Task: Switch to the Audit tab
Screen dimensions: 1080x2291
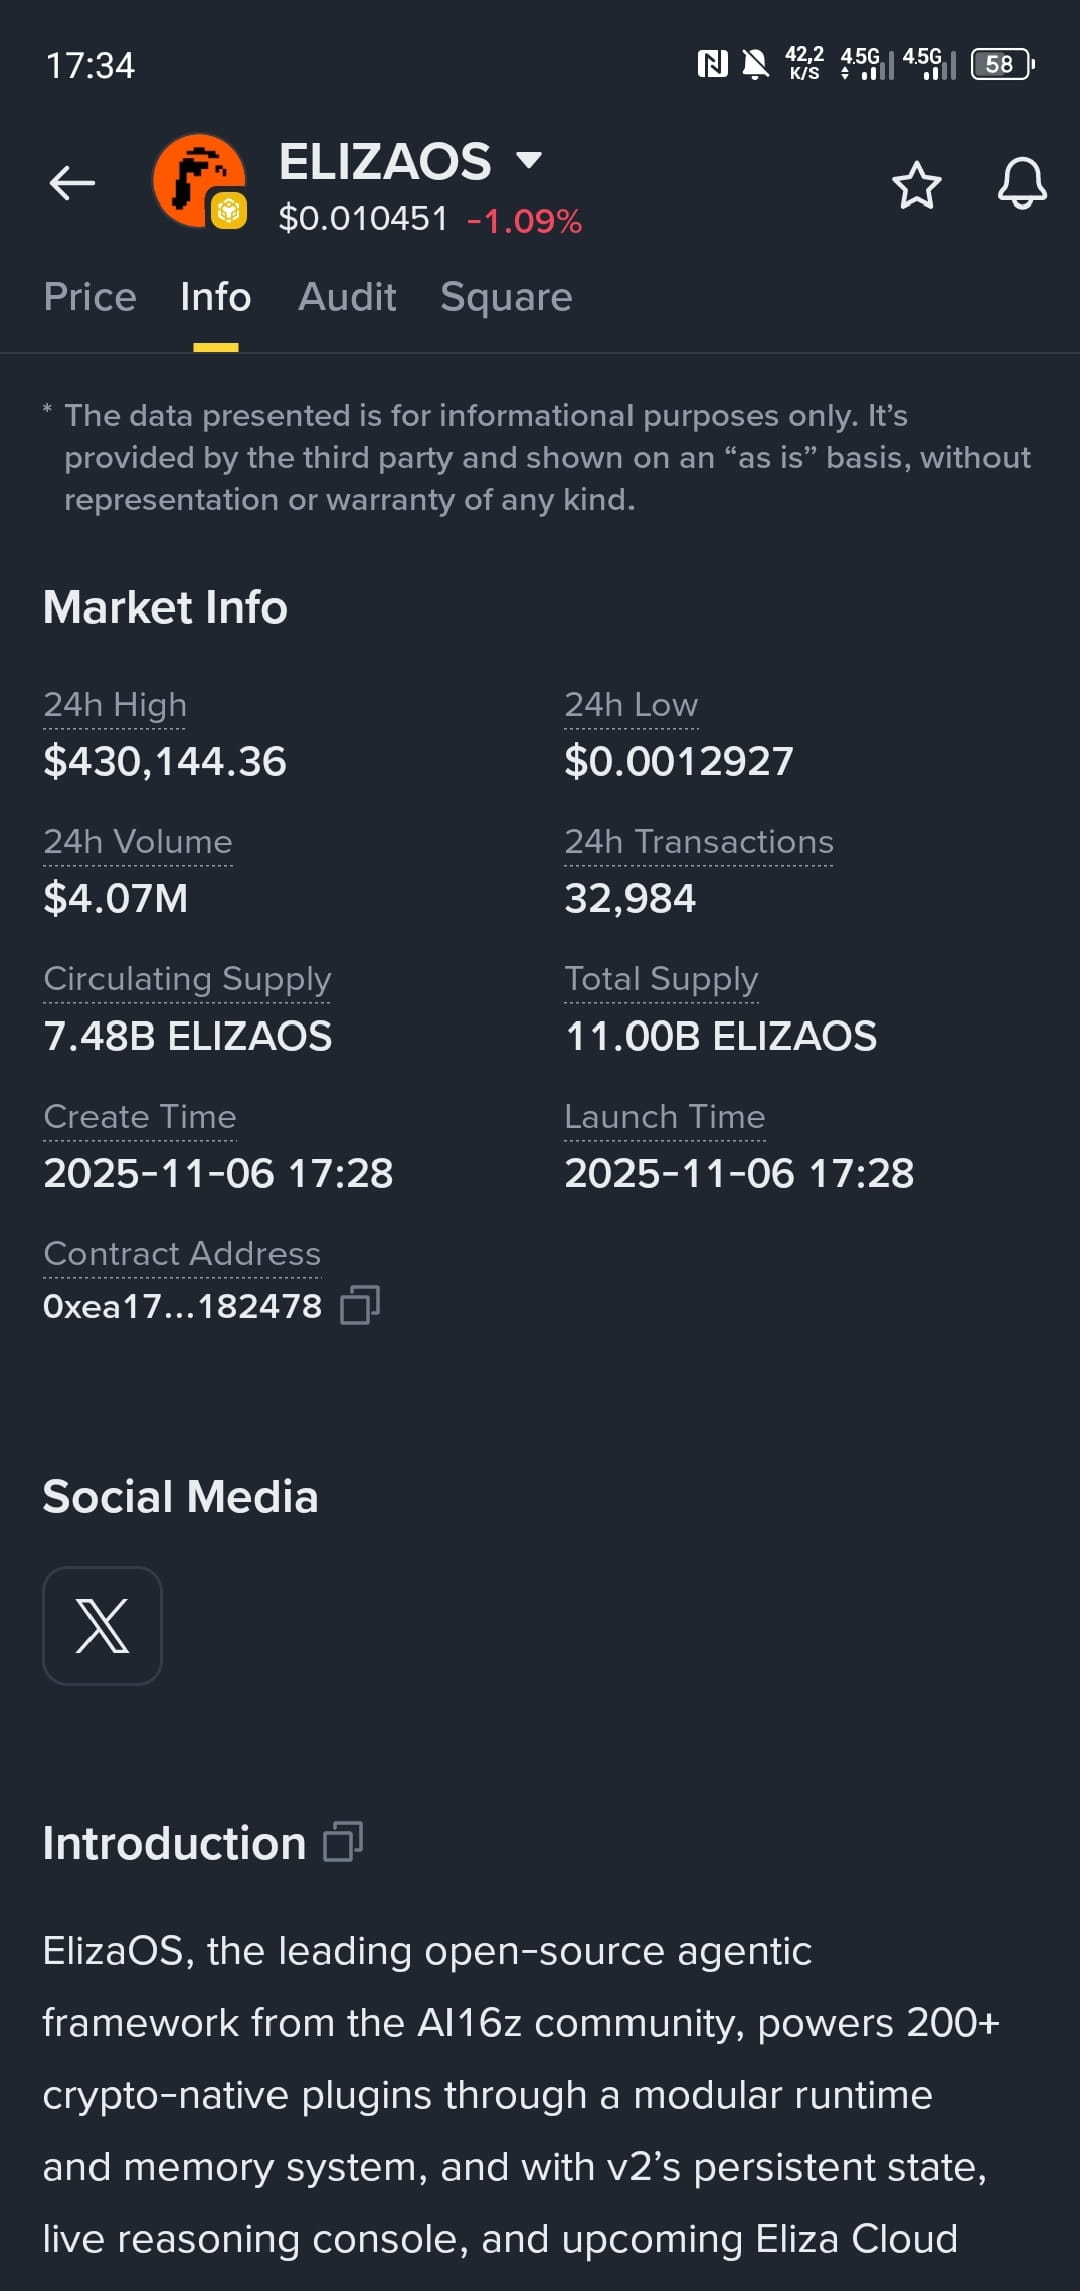Action: pyautogui.click(x=347, y=297)
